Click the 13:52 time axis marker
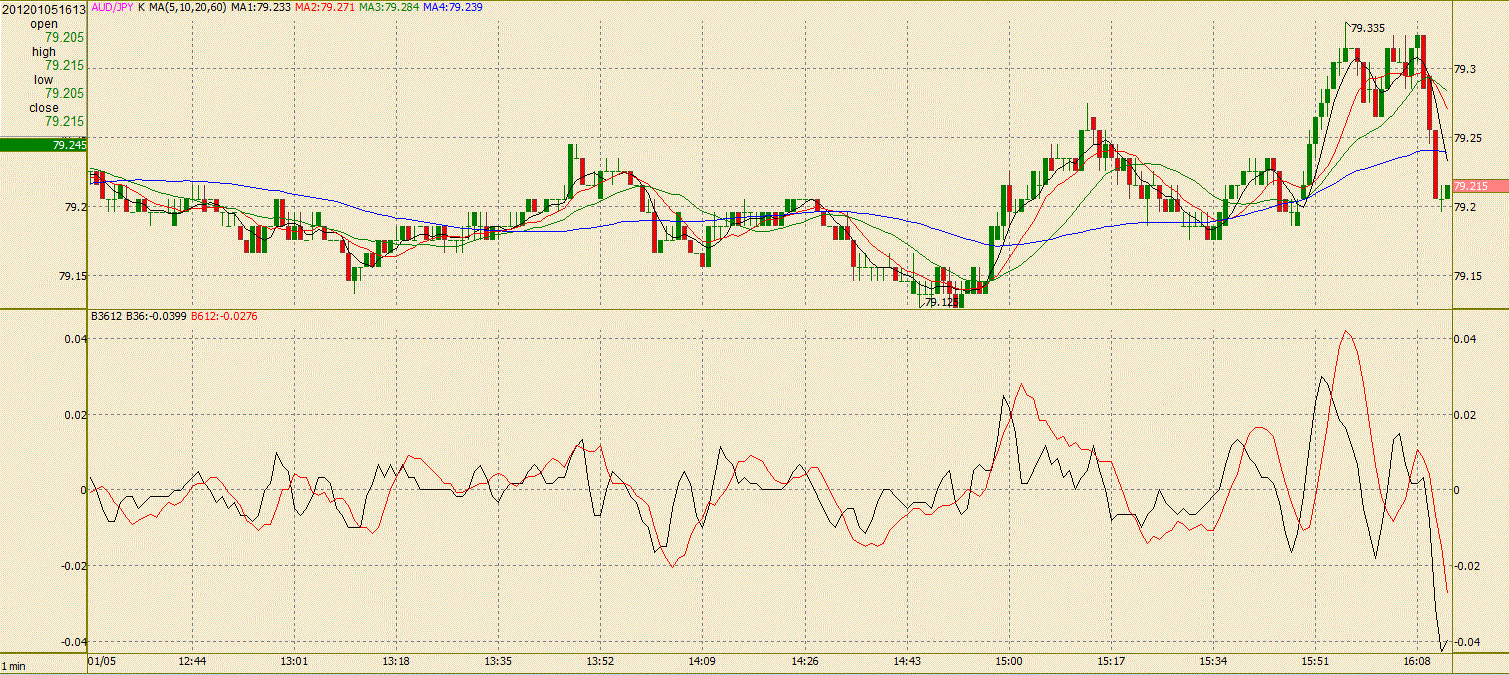This screenshot has width=1509, height=675. (x=600, y=661)
